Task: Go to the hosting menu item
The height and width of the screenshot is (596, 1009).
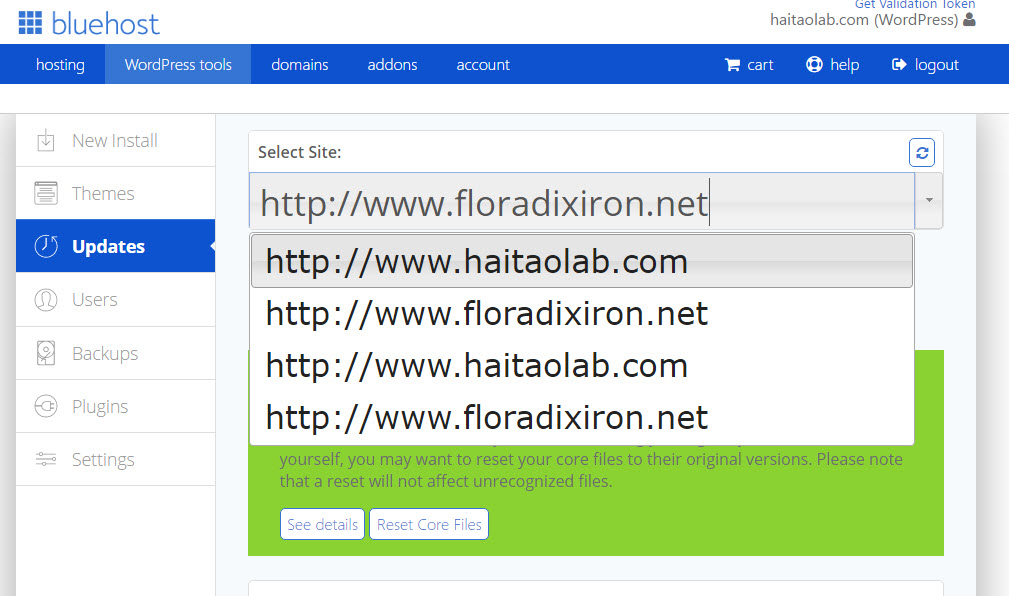Action: tap(60, 65)
